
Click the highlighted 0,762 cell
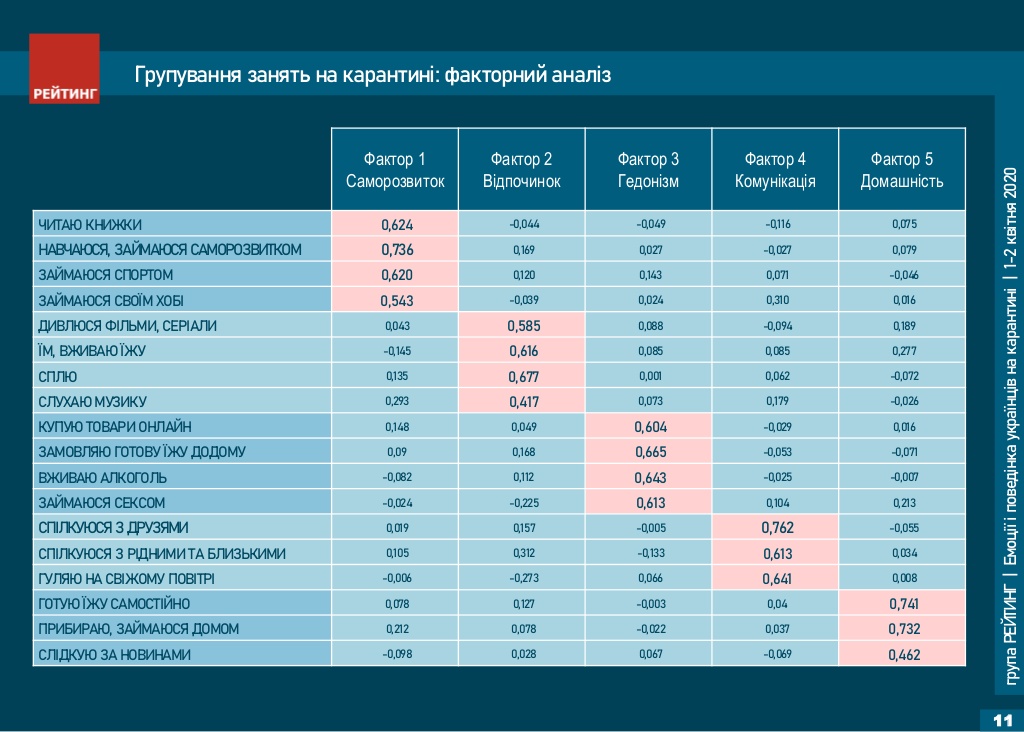(776, 528)
